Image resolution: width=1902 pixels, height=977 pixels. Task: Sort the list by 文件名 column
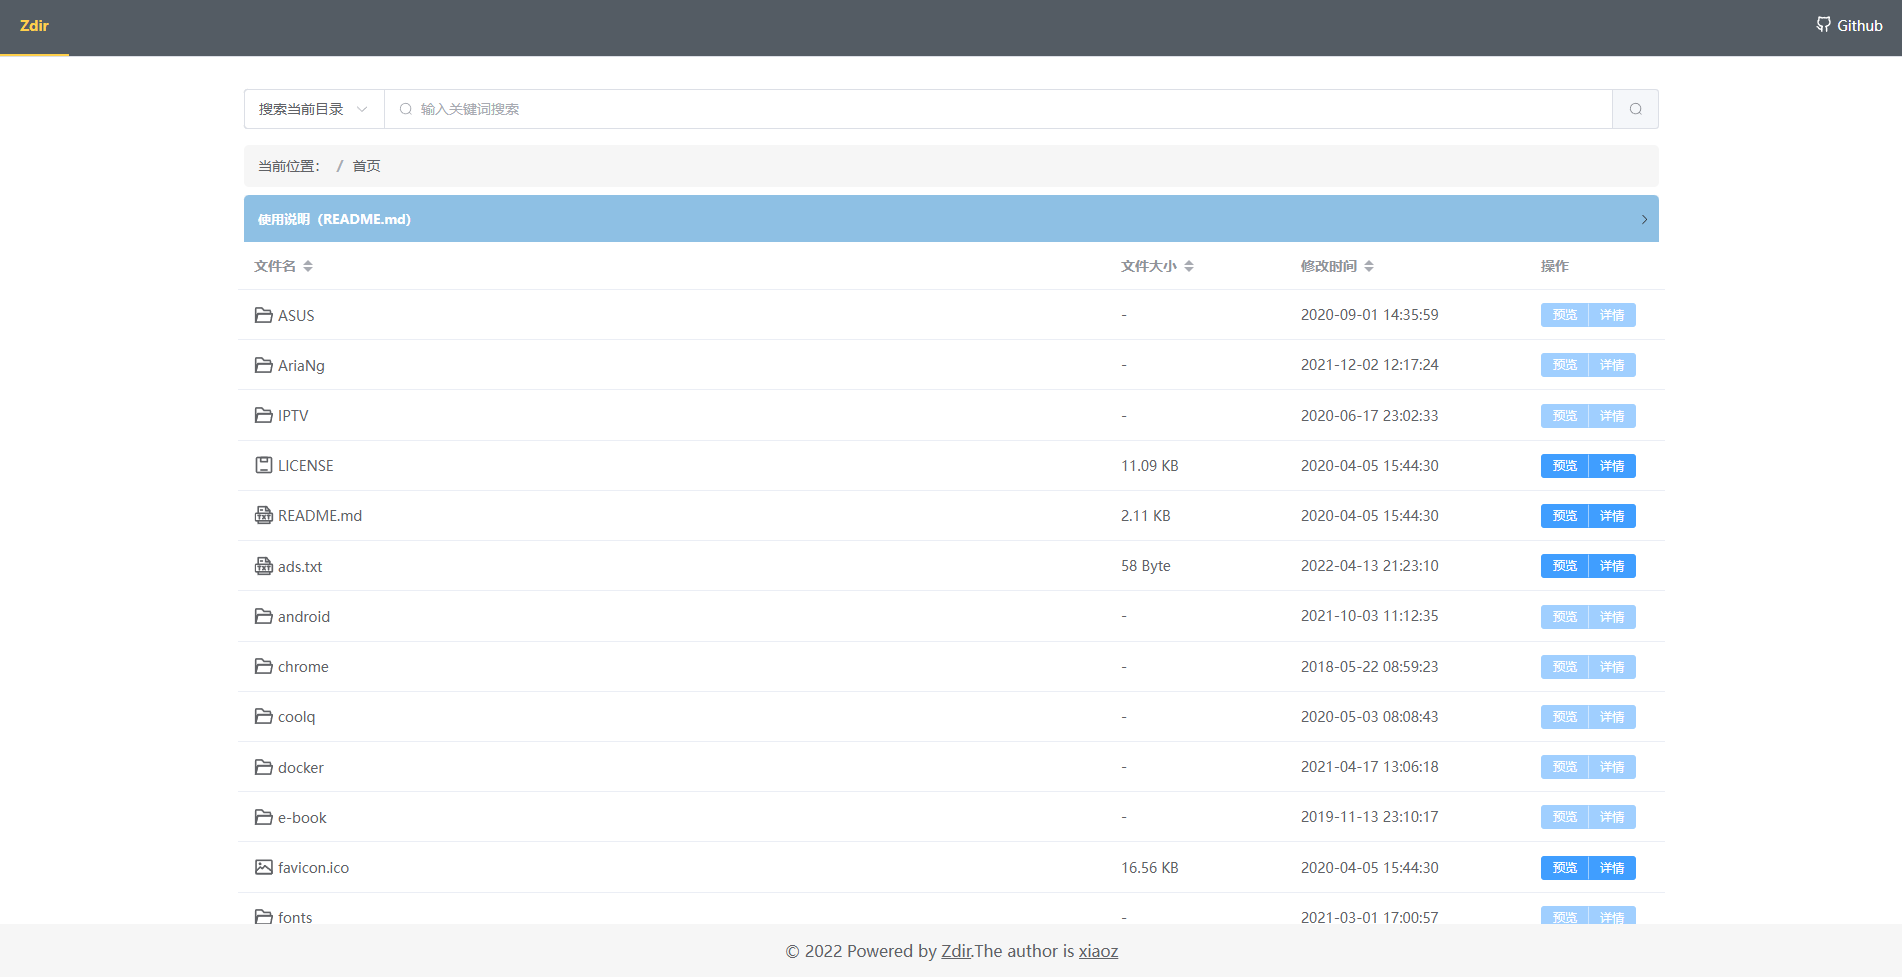[x=283, y=266]
